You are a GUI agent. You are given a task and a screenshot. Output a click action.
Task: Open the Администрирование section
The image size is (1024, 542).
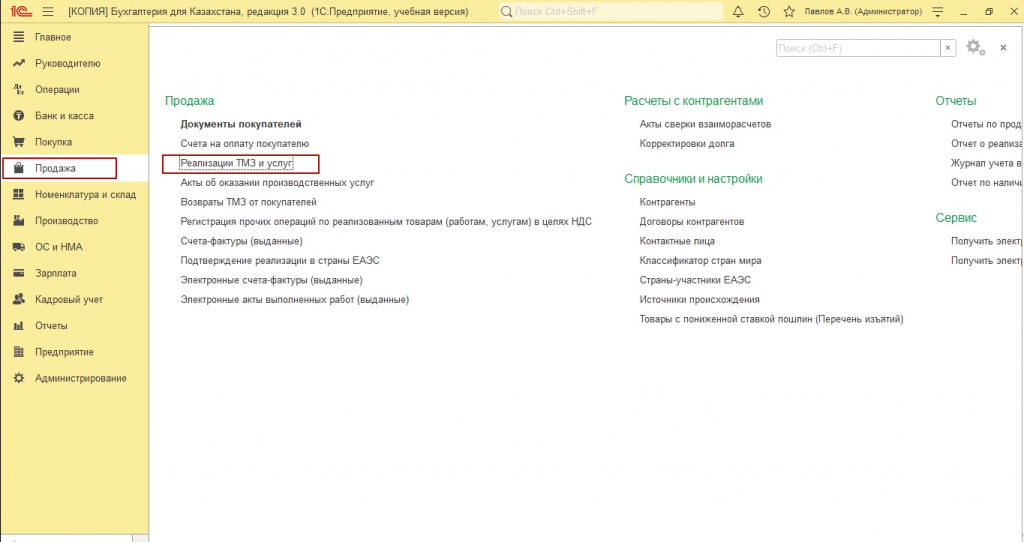click(x=74, y=378)
